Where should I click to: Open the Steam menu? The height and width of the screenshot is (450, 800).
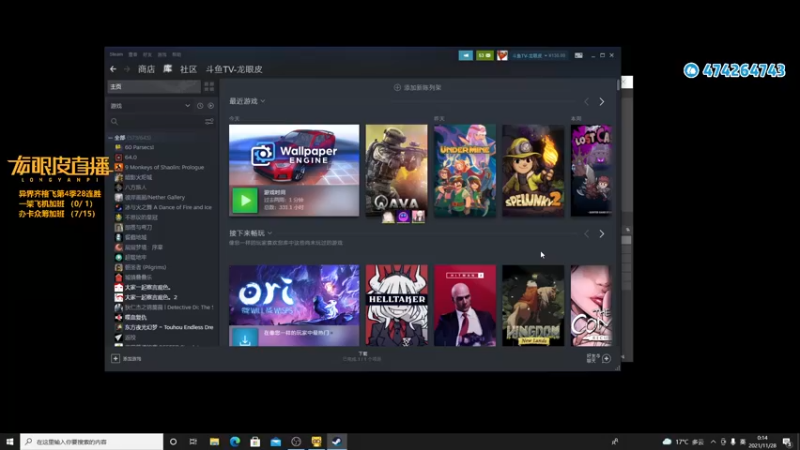click(x=116, y=54)
